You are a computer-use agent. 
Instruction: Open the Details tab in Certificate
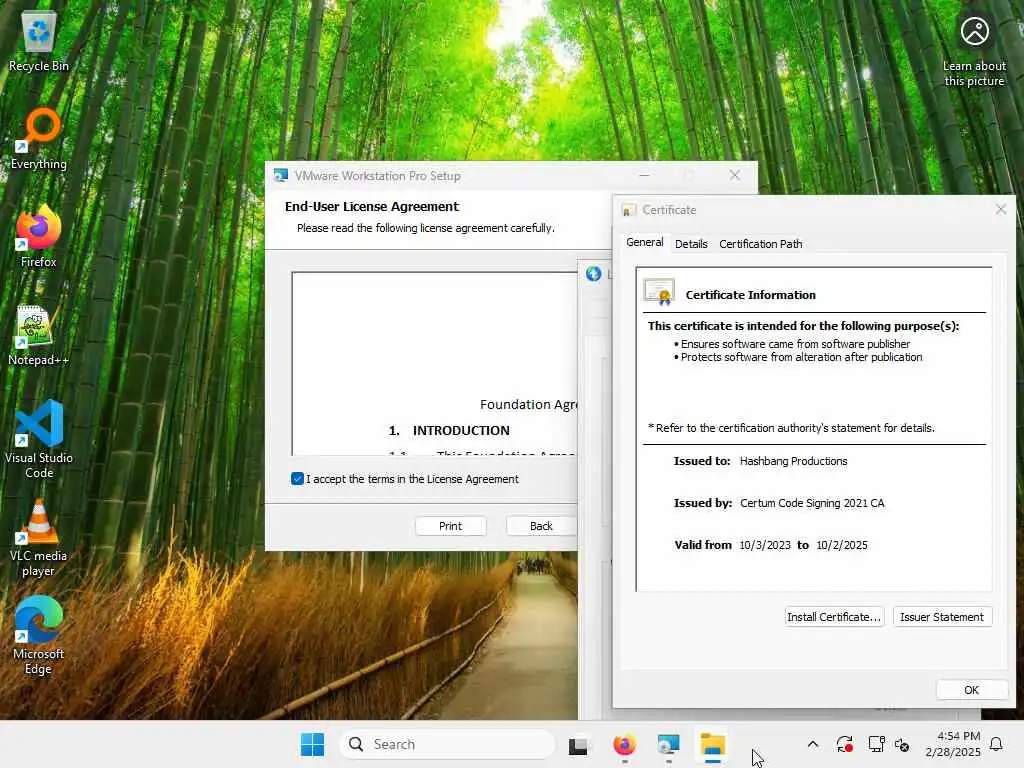point(691,244)
